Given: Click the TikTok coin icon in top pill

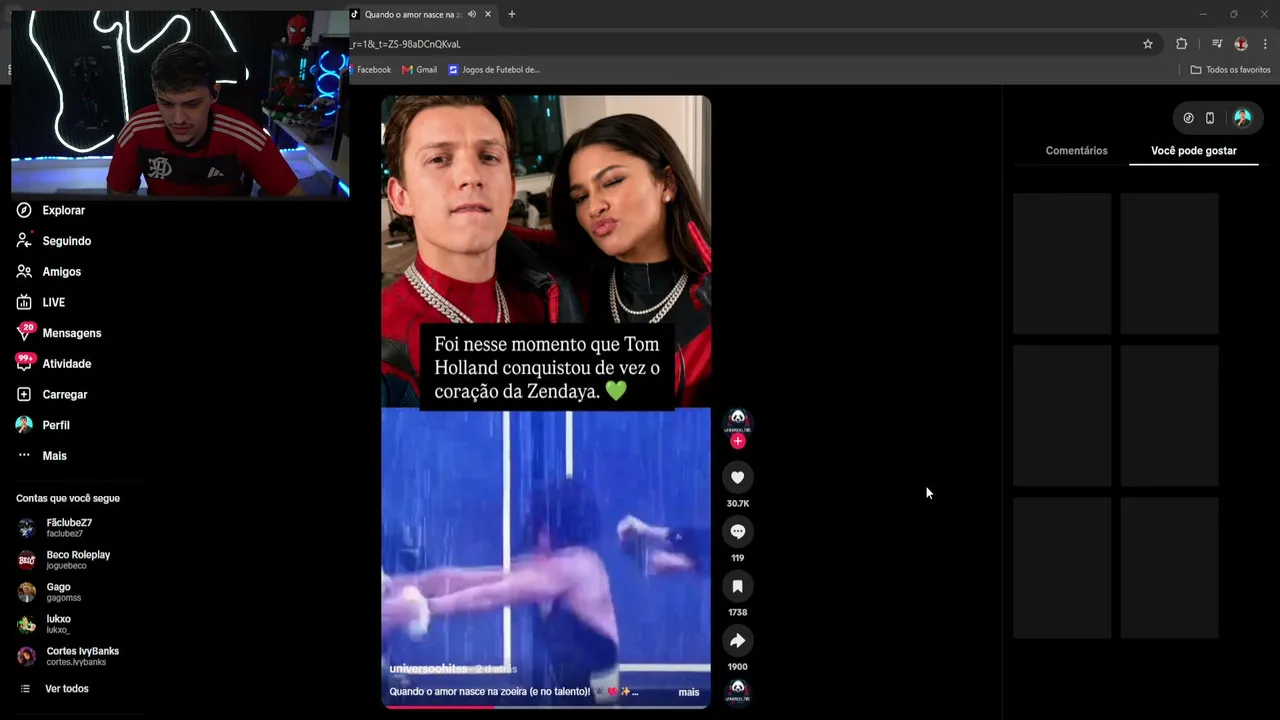Looking at the screenshot, I should [1188, 118].
